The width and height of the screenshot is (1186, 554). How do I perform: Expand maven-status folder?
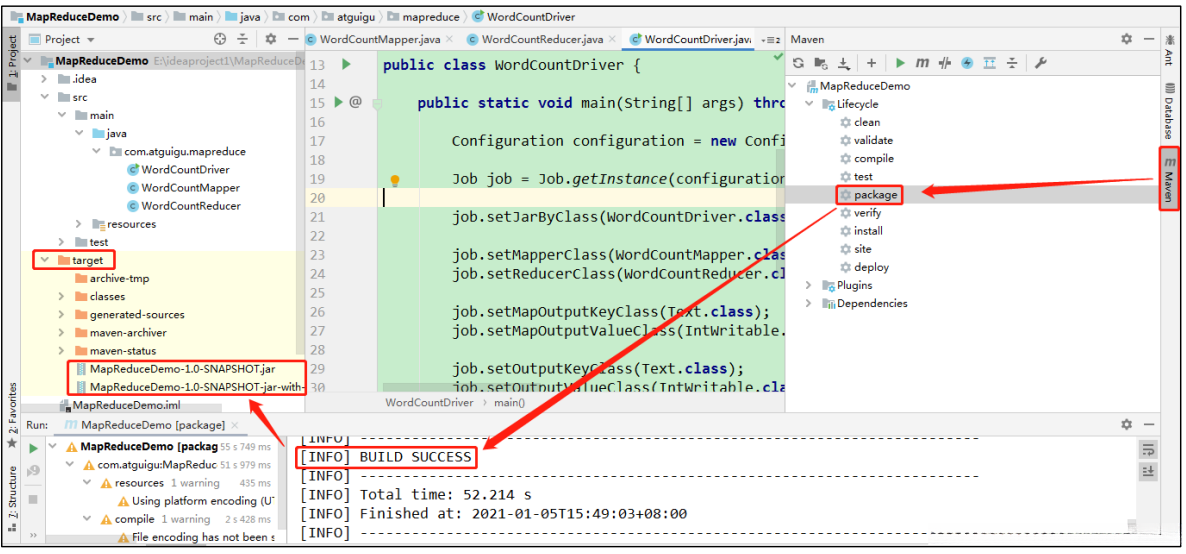tap(61, 350)
